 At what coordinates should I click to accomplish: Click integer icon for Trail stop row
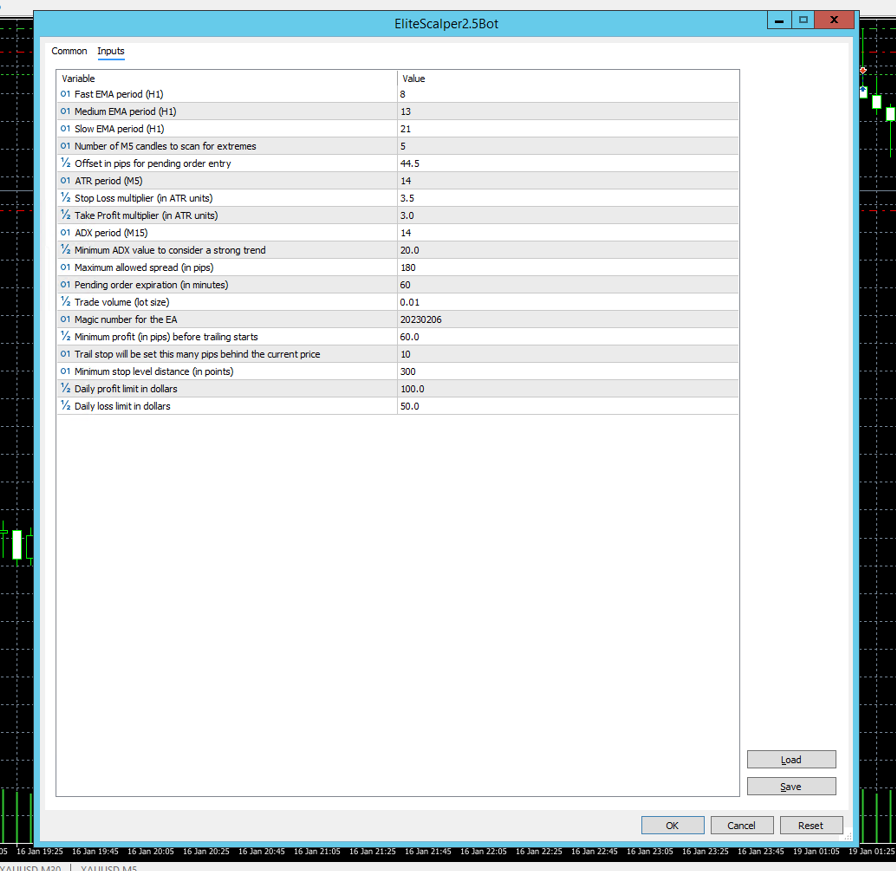point(65,354)
